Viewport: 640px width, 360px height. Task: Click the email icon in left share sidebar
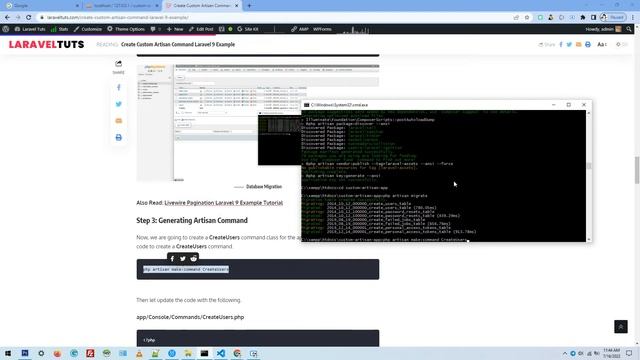119,121
